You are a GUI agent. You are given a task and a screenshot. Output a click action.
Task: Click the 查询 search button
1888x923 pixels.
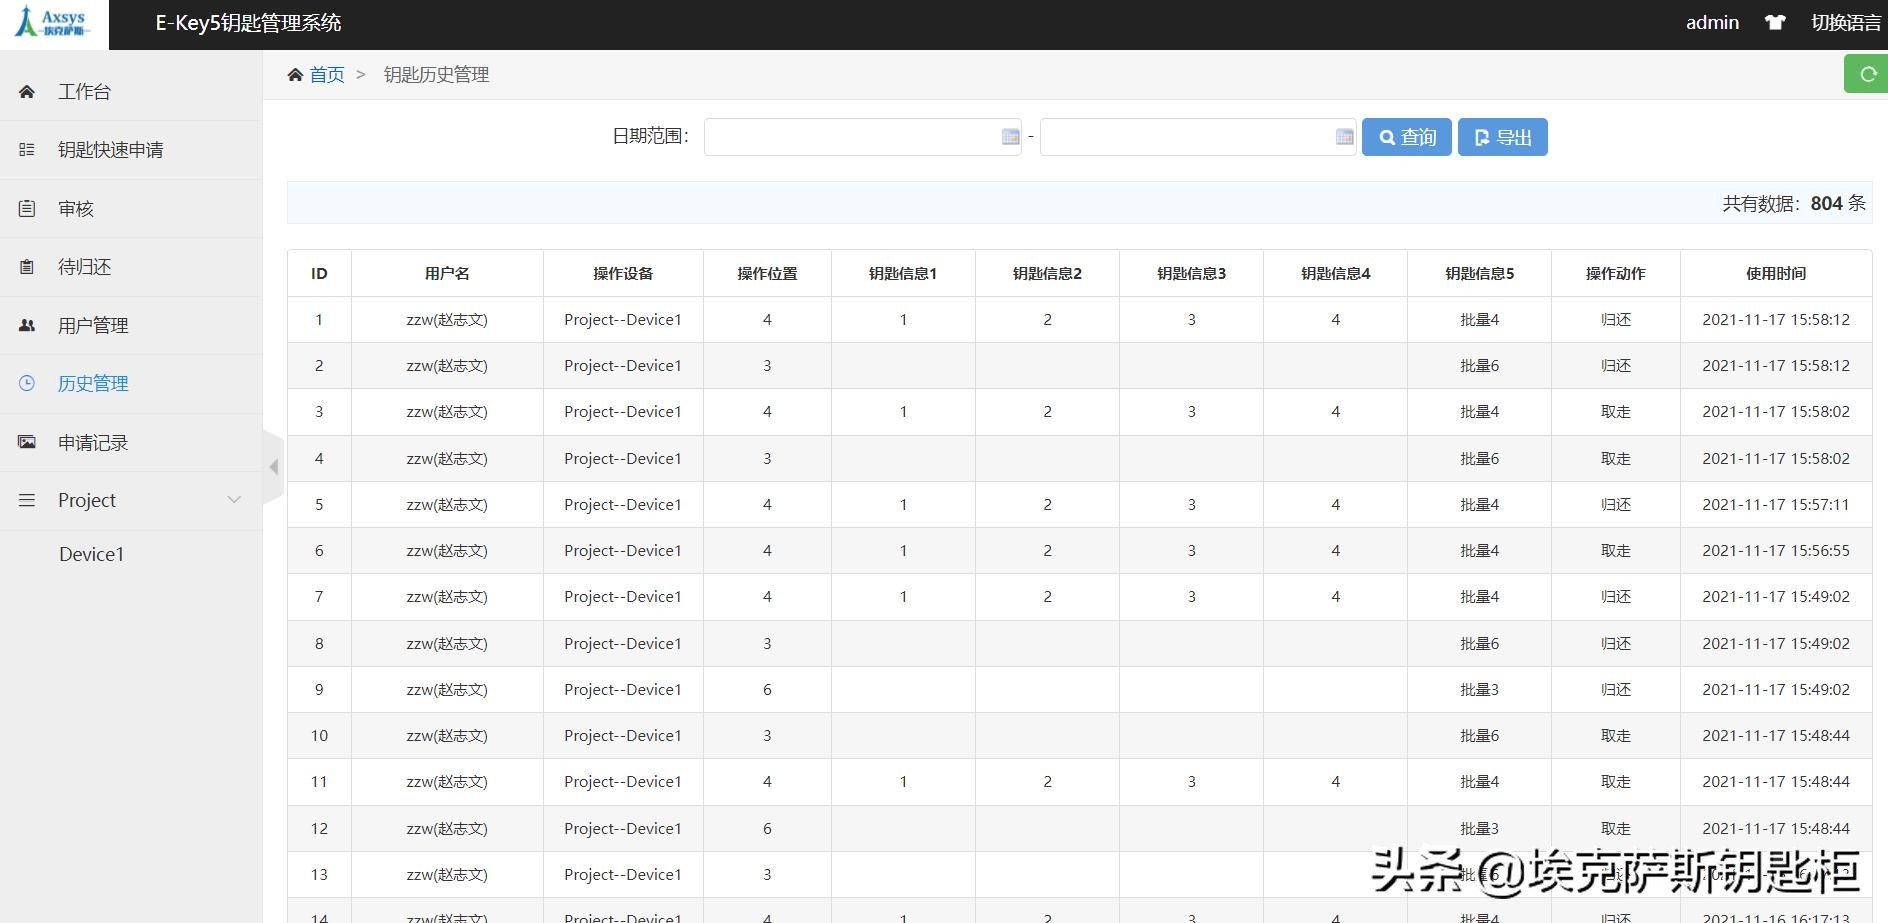click(1407, 137)
